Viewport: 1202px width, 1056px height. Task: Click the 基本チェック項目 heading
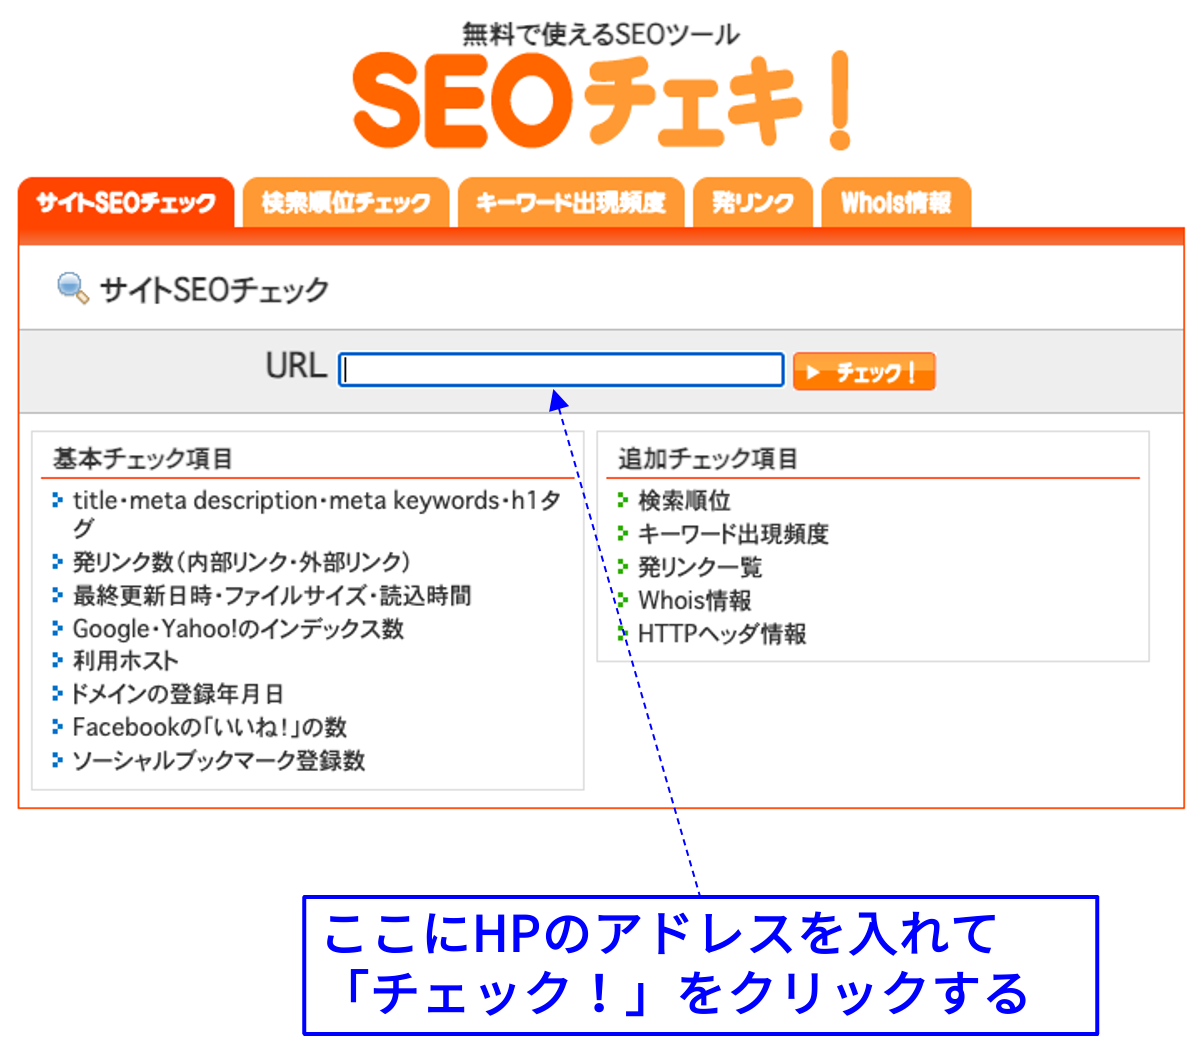pyautogui.click(x=143, y=459)
